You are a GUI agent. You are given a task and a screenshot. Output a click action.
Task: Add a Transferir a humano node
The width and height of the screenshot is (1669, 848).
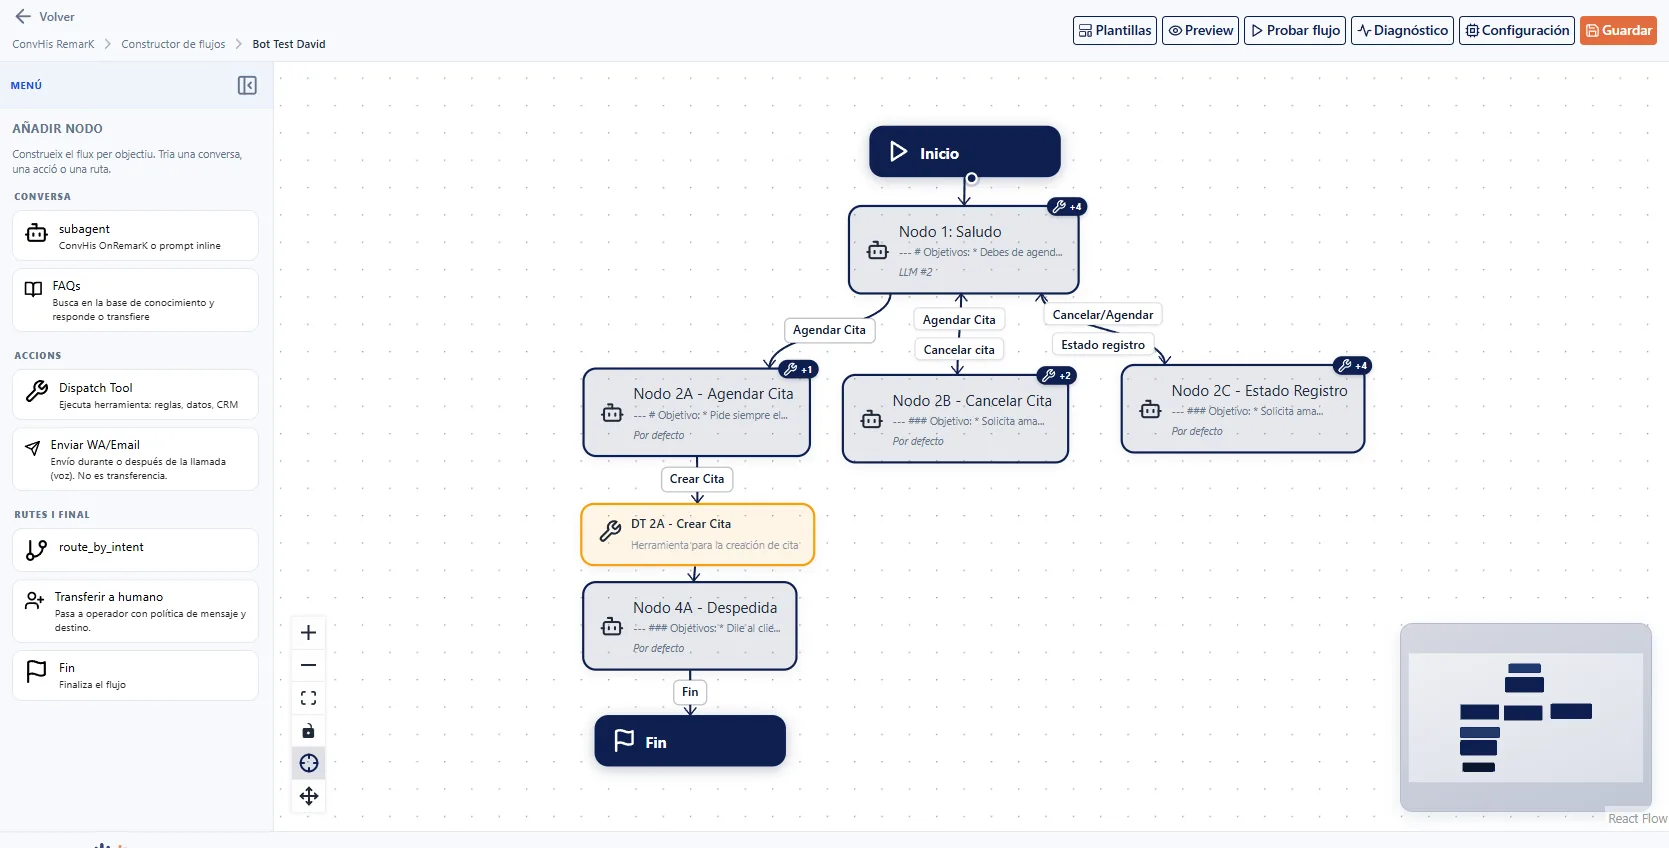tap(135, 611)
